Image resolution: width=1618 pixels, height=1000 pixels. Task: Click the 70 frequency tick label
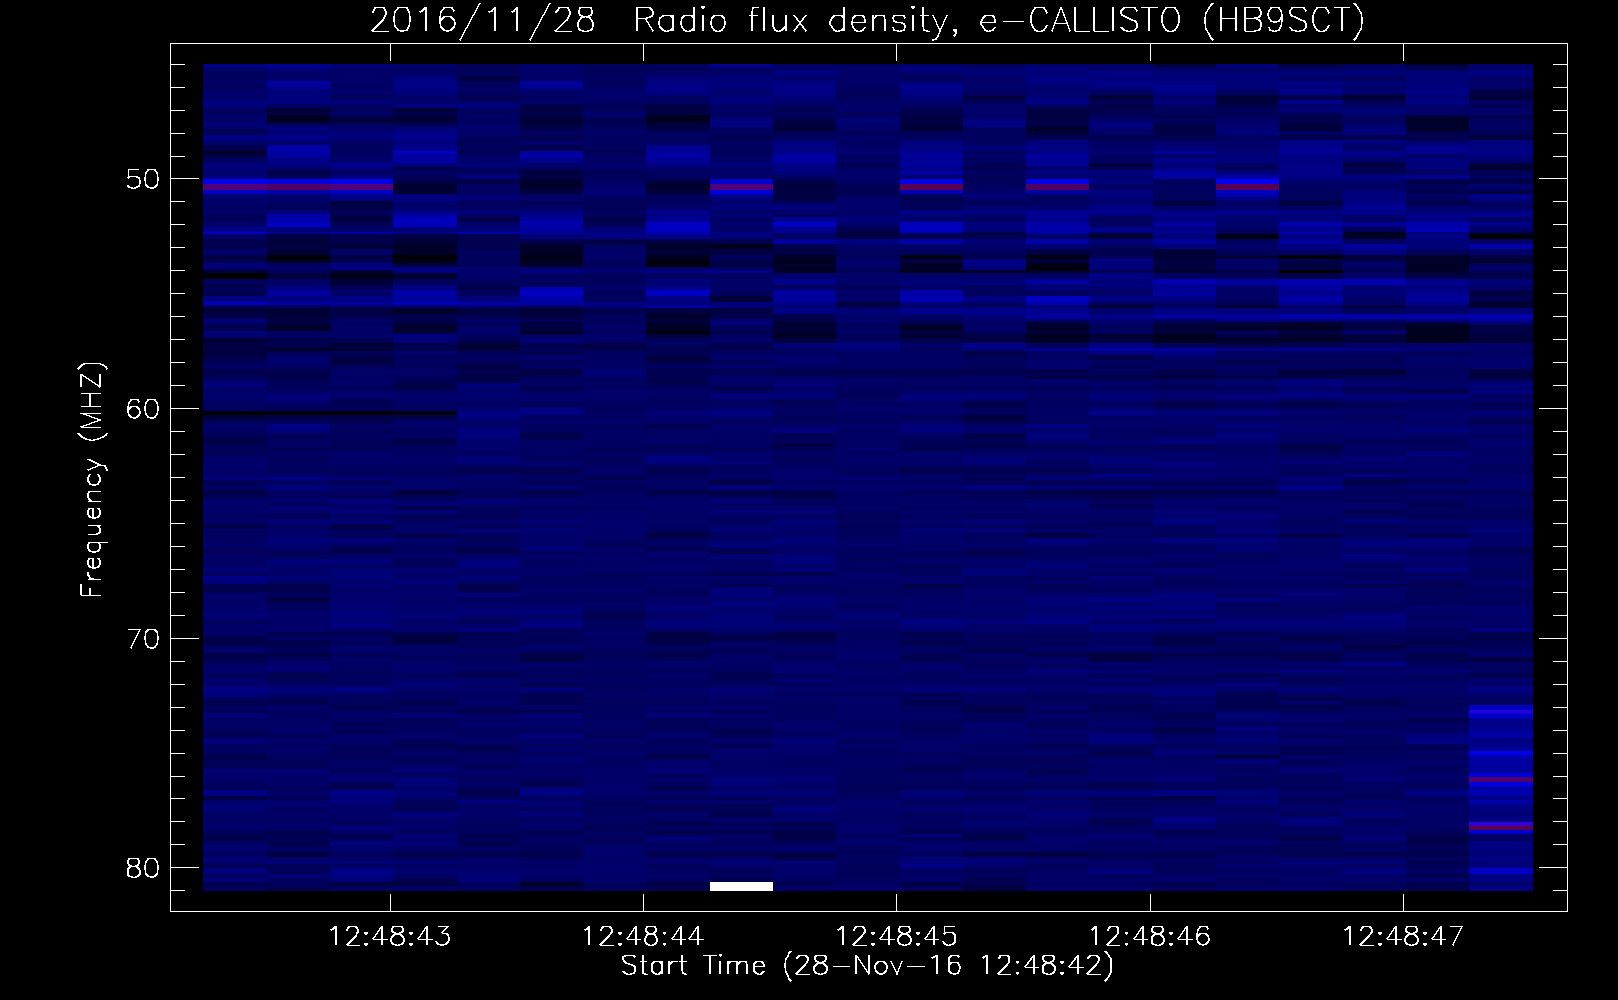point(144,639)
